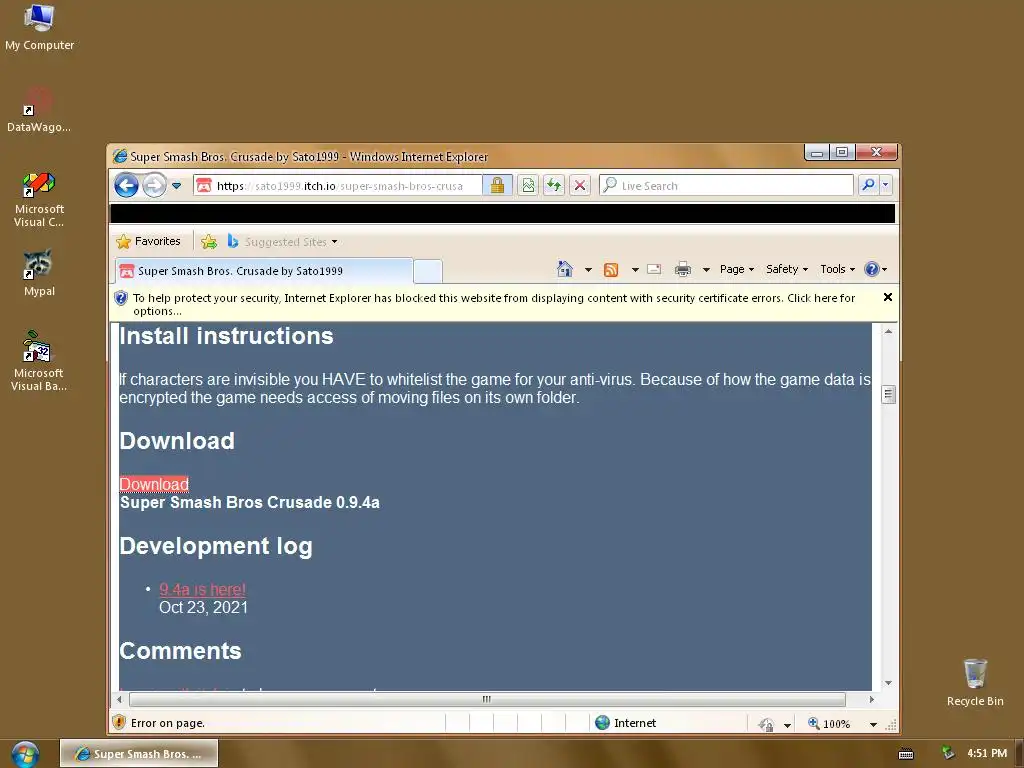
Task: Click the Print icon
Action: pos(683,269)
